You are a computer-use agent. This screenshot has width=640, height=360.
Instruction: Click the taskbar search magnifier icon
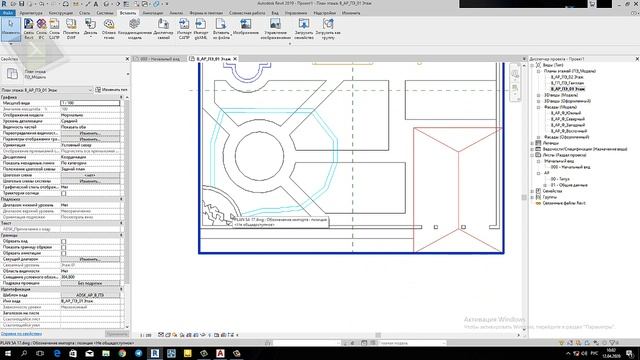click(x=24, y=353)
